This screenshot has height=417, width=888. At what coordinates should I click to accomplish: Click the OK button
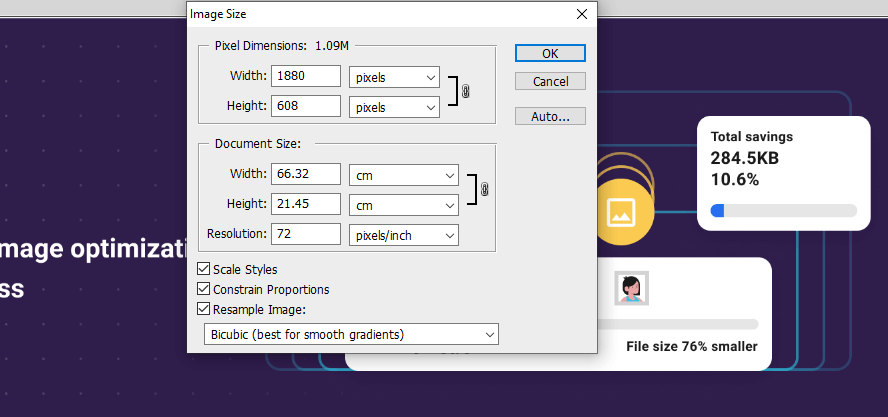click(x=550, y=53)
